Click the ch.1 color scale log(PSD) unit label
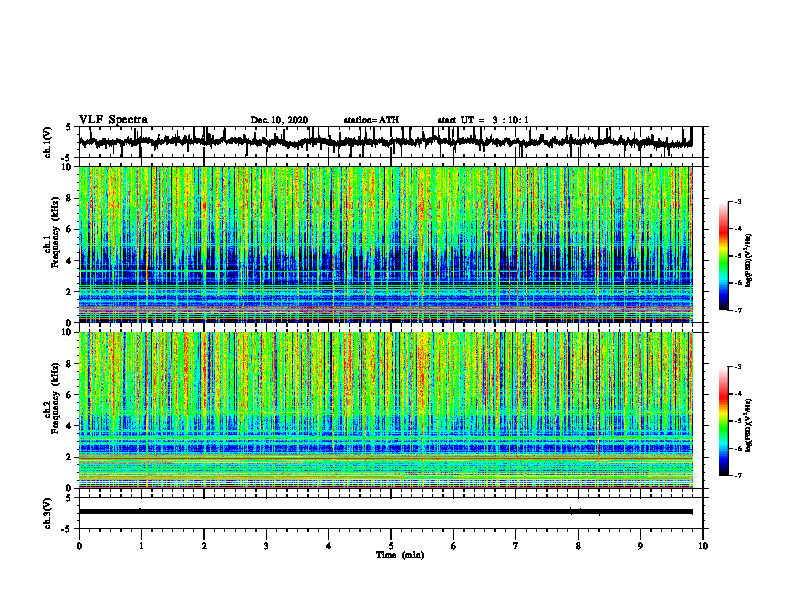 [749, 261]
